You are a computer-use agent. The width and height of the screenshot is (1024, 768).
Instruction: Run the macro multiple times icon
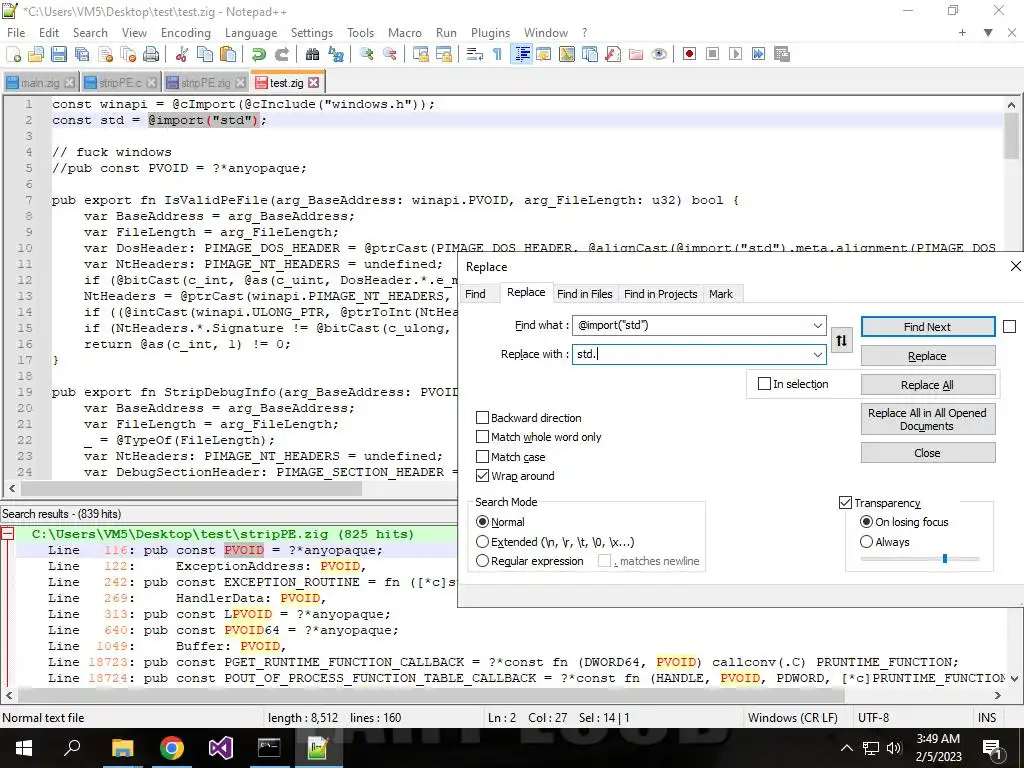[758, 54]
